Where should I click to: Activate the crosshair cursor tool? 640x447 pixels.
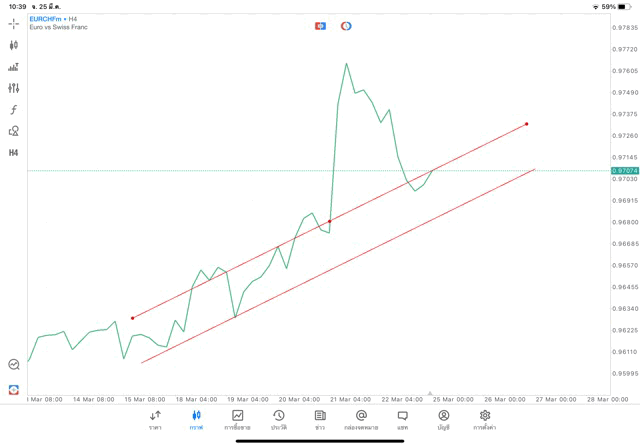[x=14, y=24]
